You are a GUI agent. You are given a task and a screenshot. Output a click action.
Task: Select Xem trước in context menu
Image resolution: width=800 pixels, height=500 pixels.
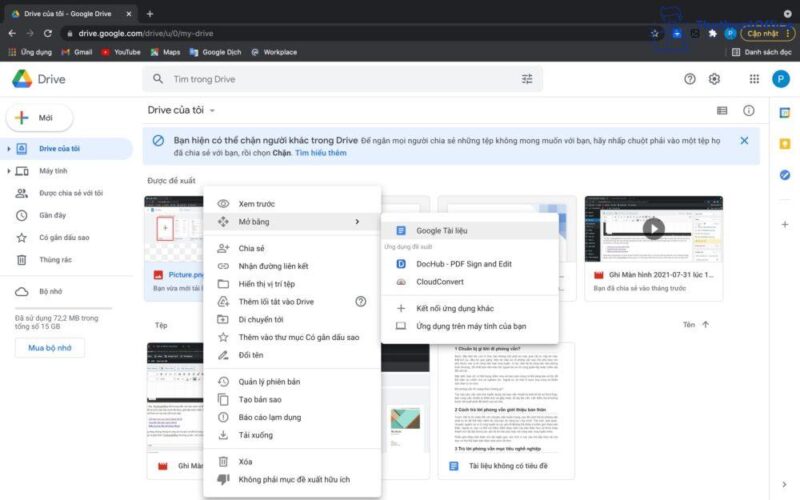click(x=292, y=204)
